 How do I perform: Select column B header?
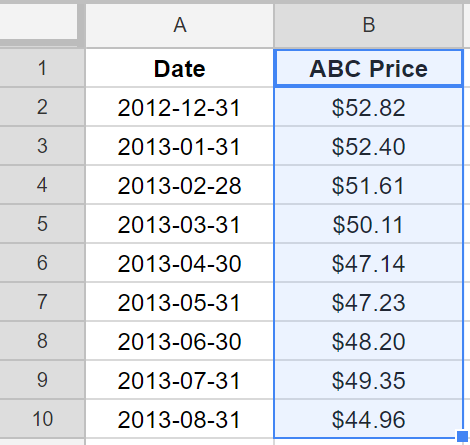(368, 25)
